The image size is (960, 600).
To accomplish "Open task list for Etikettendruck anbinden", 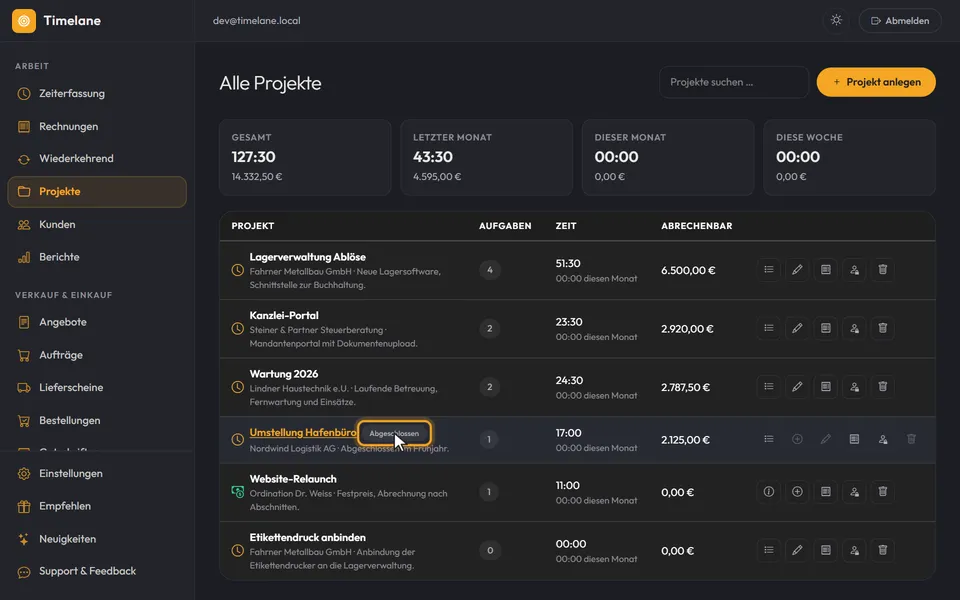I will pos(768,550).
